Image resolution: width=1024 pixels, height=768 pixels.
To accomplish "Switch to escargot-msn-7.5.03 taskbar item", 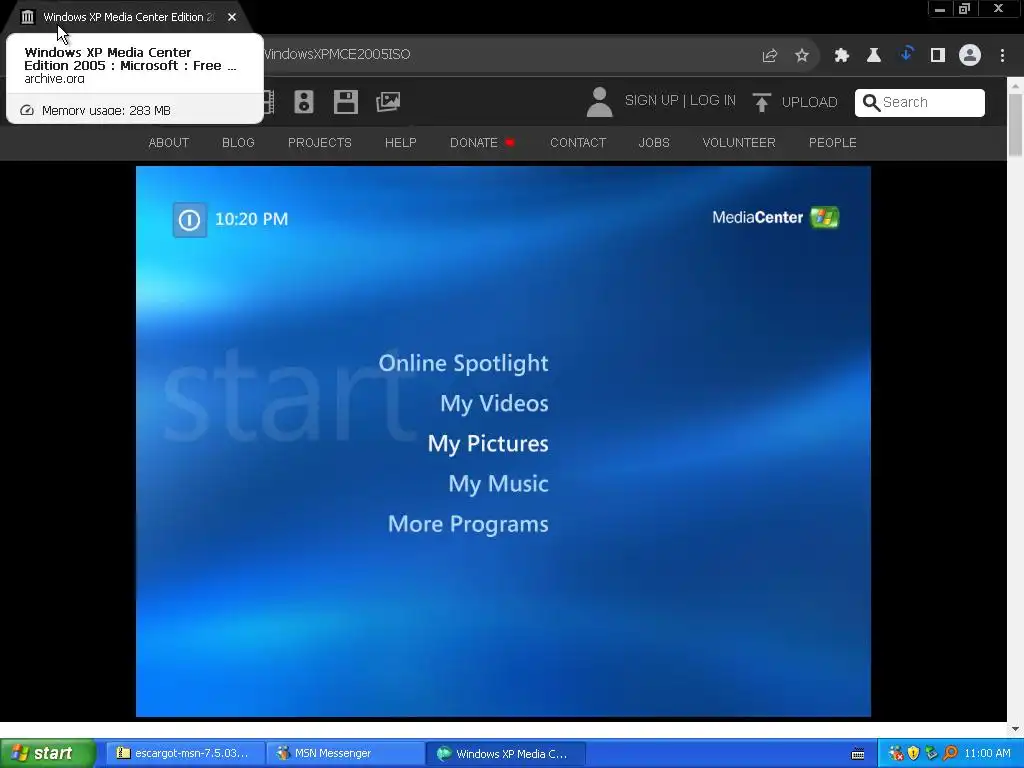I will click(x=183, y=754).
